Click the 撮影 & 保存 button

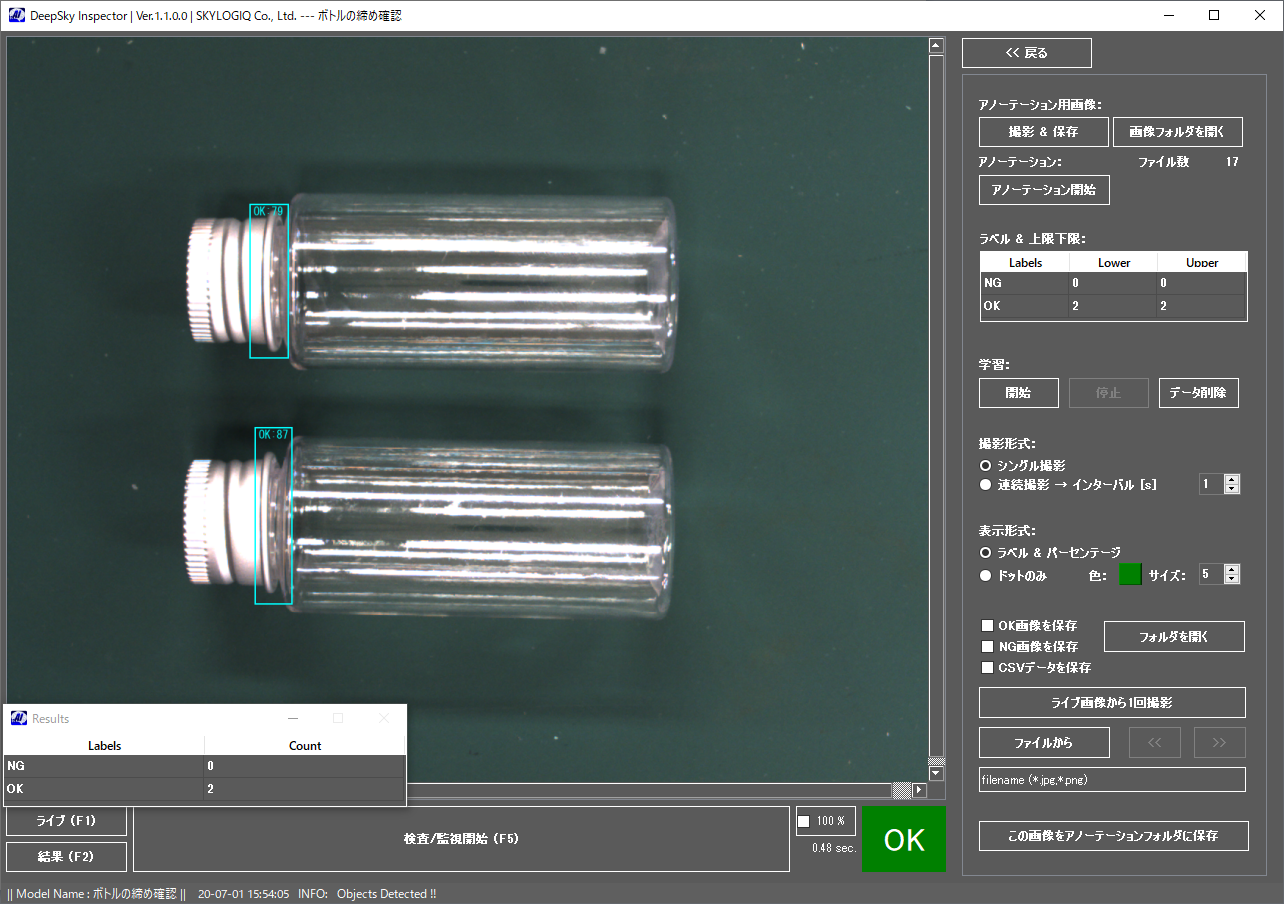1044,132
